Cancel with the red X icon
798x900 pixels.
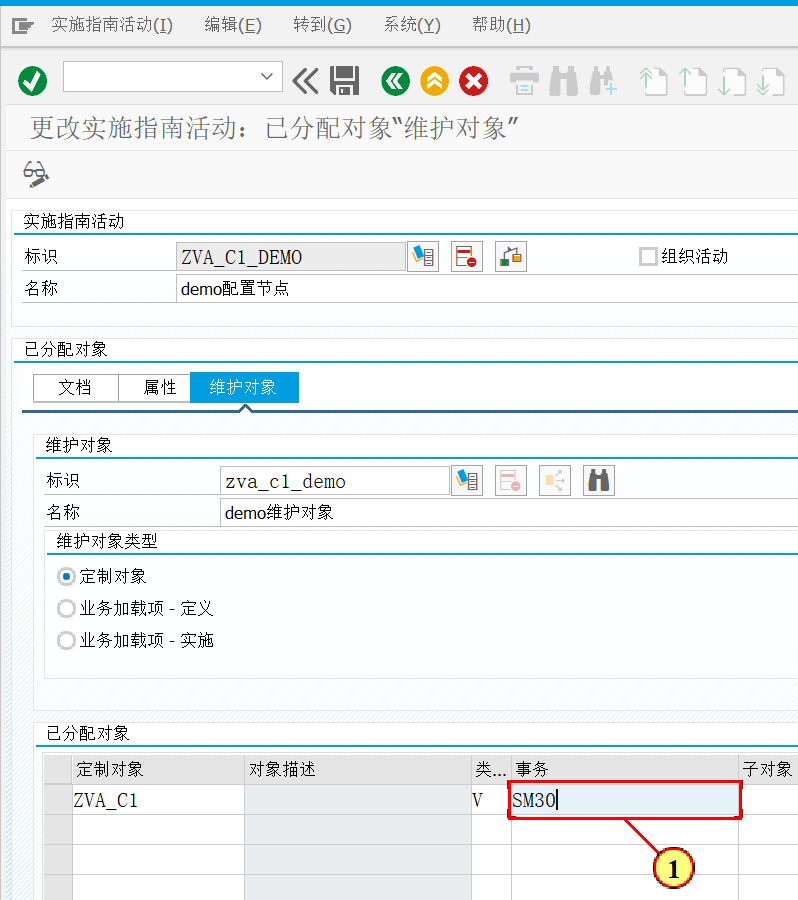(474, 80)
